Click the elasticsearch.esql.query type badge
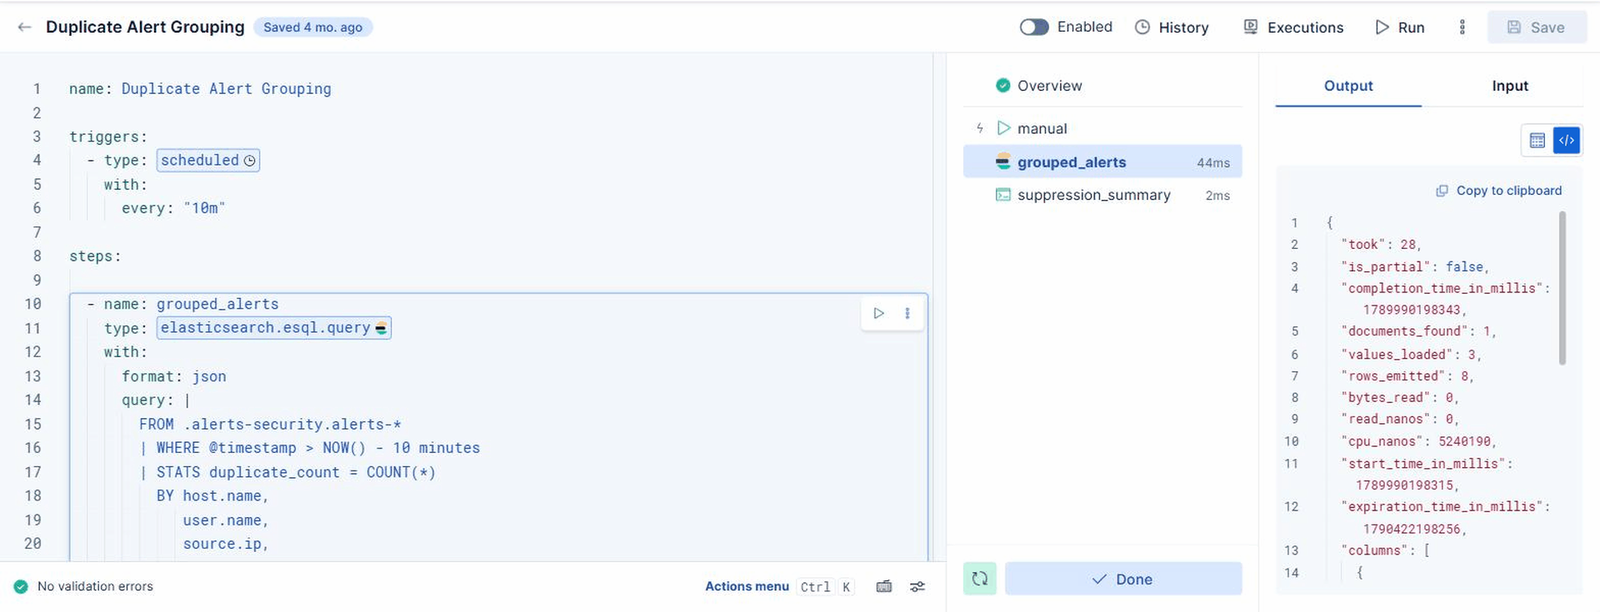Screen dimensions: 1600x612 pyautogui.click(x=274, y=328)
